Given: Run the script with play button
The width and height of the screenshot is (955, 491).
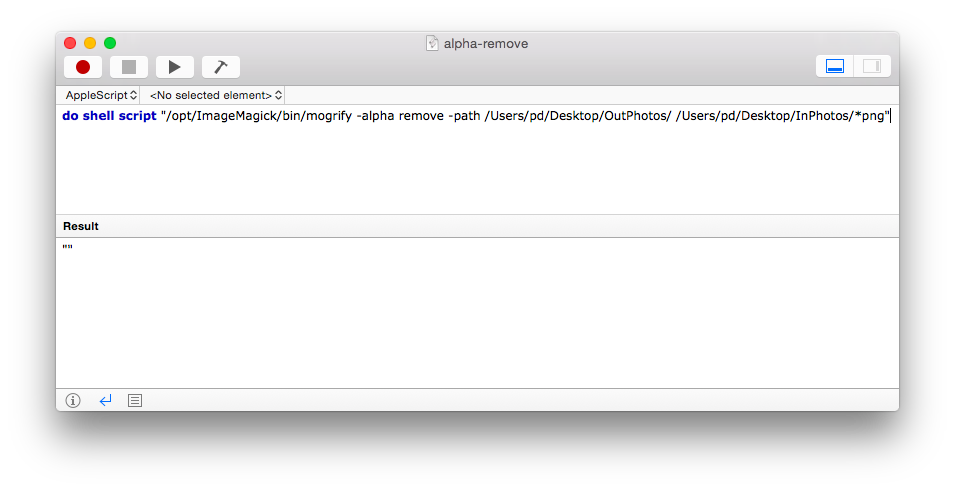Looking at the screenshot, I should 175,67.
